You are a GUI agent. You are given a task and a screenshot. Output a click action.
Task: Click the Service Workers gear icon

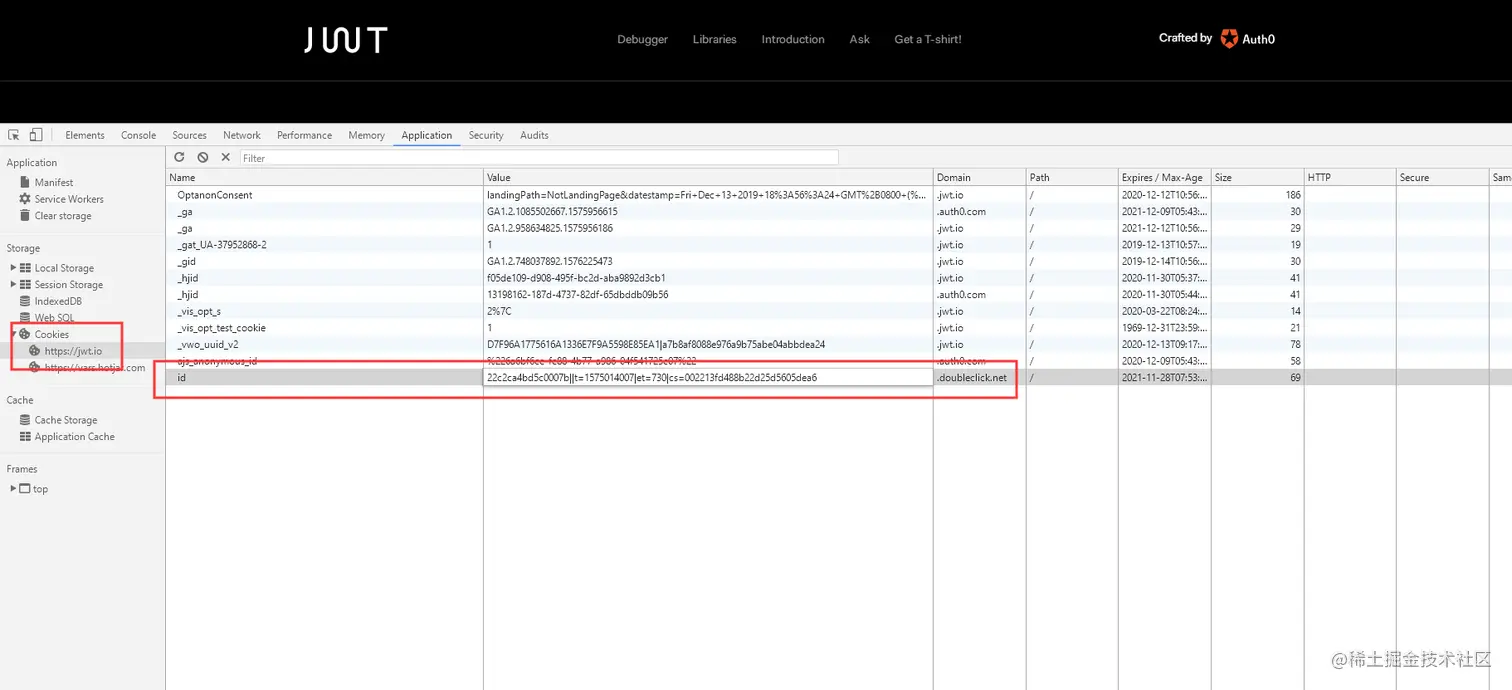tap(25, 199)
